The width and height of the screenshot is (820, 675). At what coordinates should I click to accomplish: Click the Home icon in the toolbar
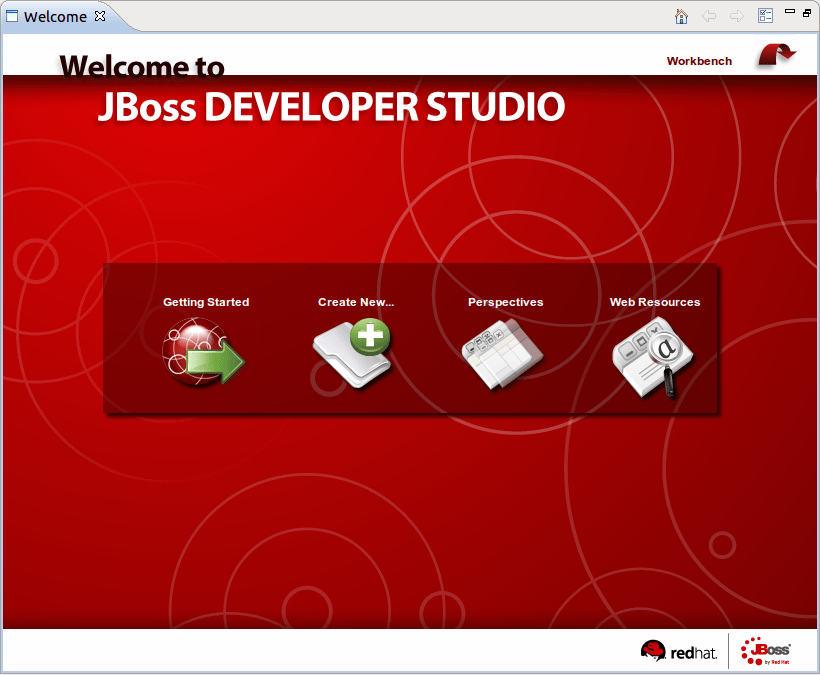(681, 16)
